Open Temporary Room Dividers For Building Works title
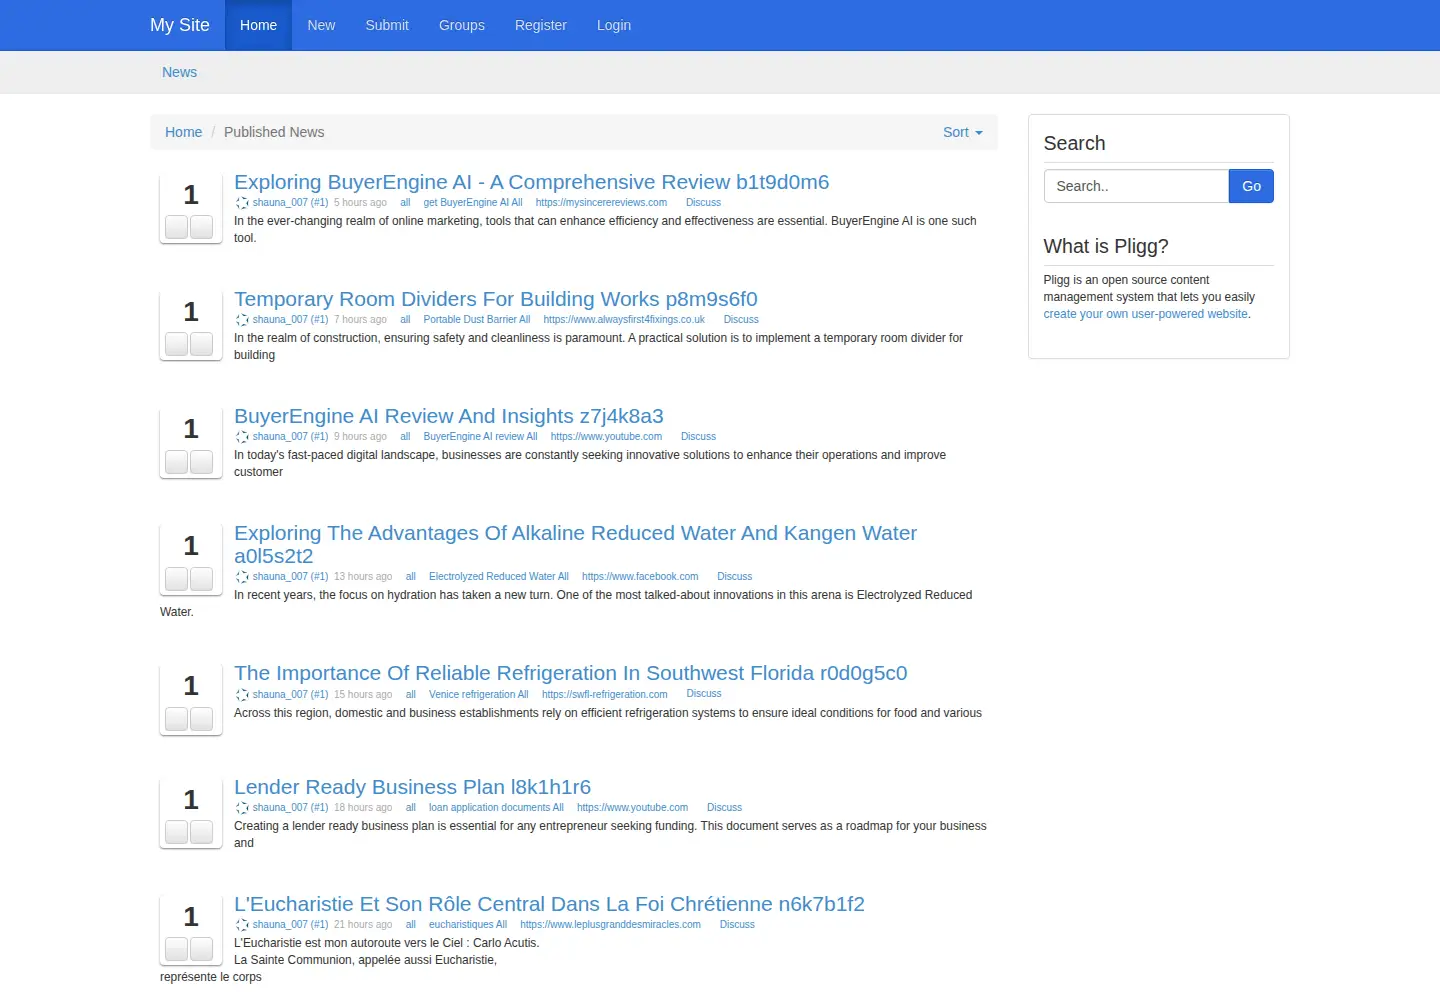 [496, 299]
